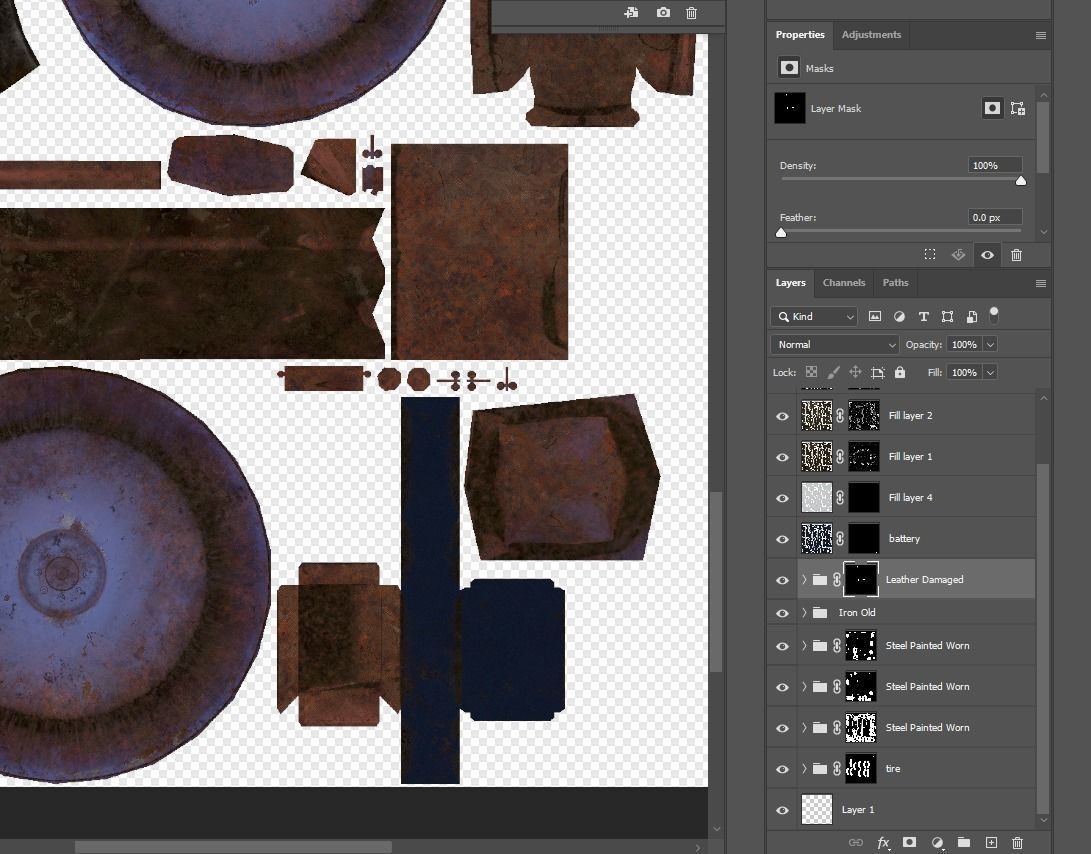Expand the tire group
The image size is (1091, 854).
coord(804,768)
